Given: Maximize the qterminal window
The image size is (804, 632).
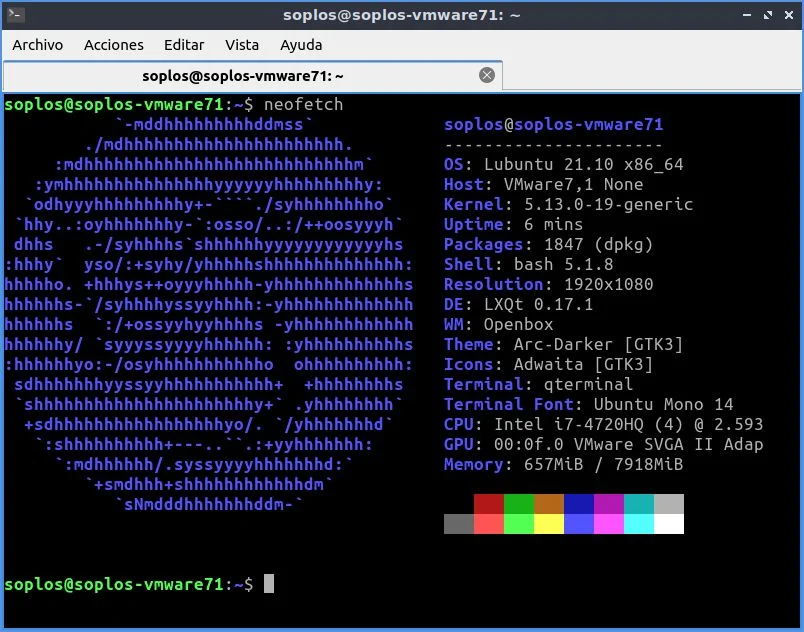Looking at the screenshot, I should pos(768,15).
